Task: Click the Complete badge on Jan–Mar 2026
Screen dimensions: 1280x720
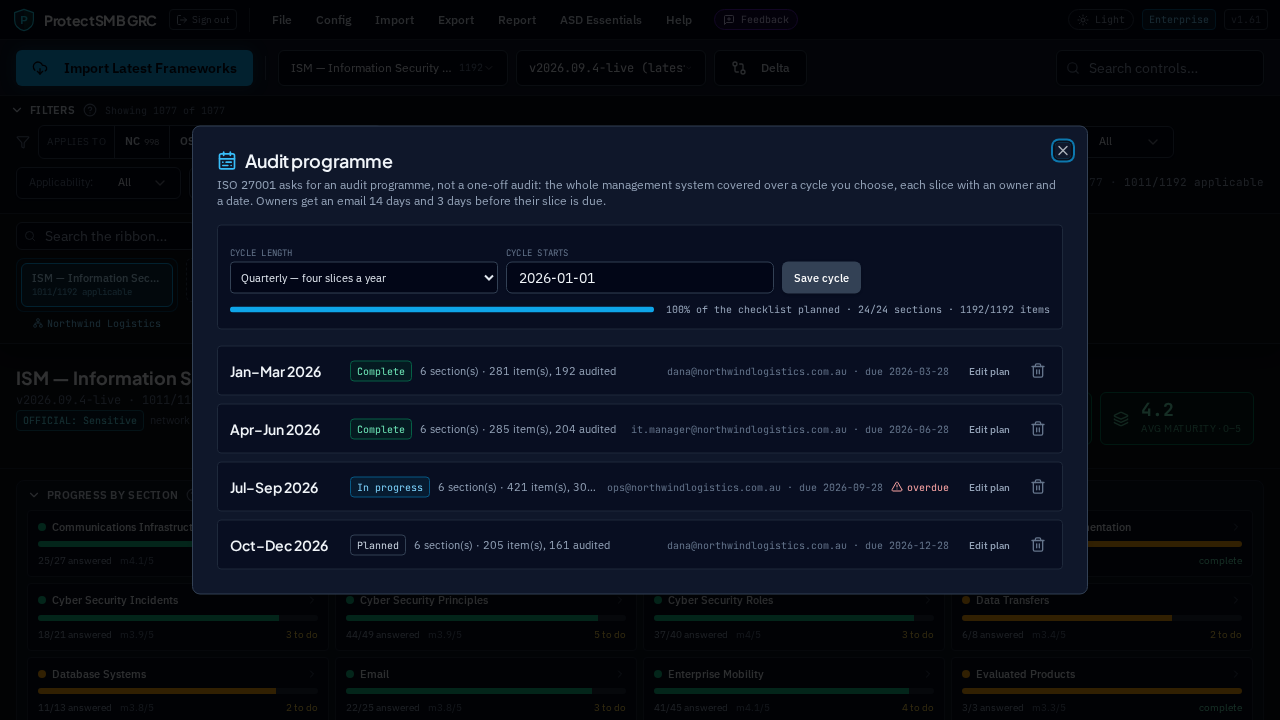Action: pos(381,371)
